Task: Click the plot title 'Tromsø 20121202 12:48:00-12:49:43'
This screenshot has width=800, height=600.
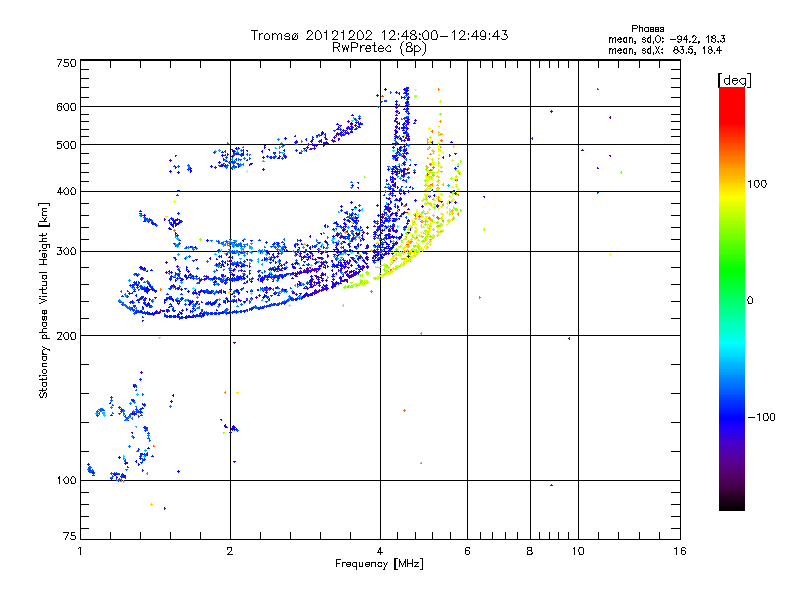Action: tap(379, 35)
